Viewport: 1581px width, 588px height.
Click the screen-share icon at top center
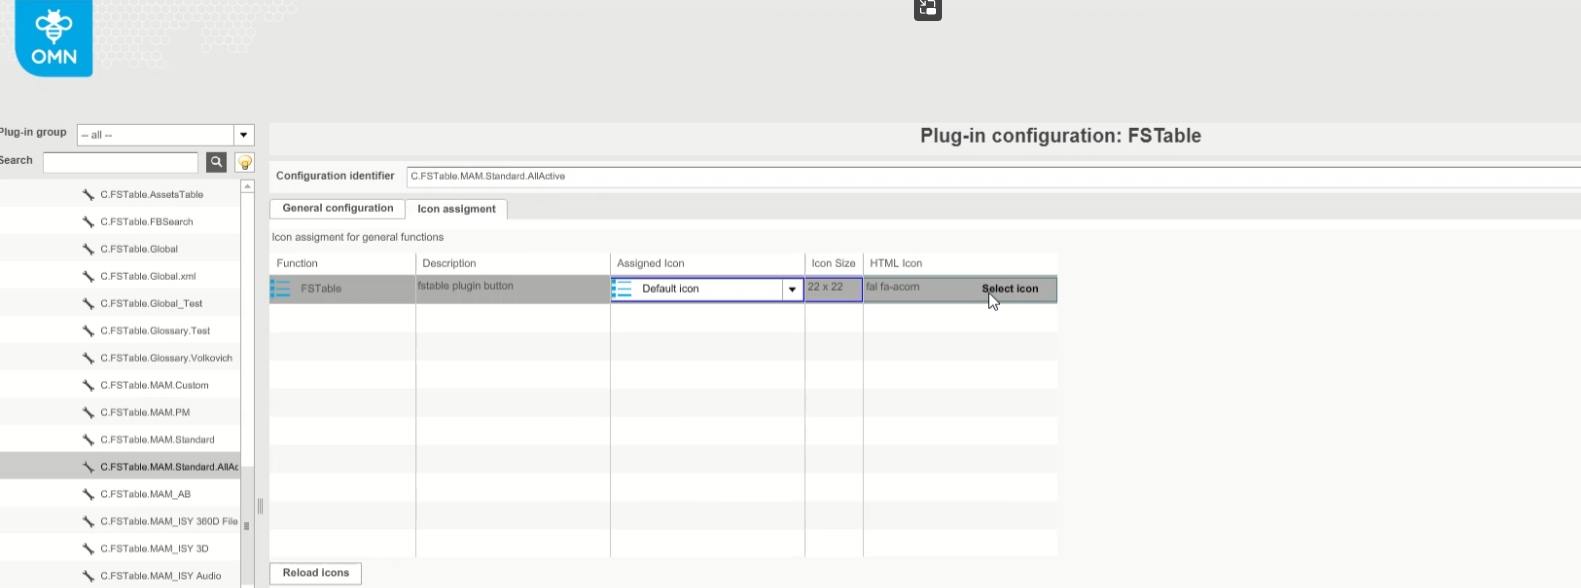pyautogui.click(x=927, y=9)
